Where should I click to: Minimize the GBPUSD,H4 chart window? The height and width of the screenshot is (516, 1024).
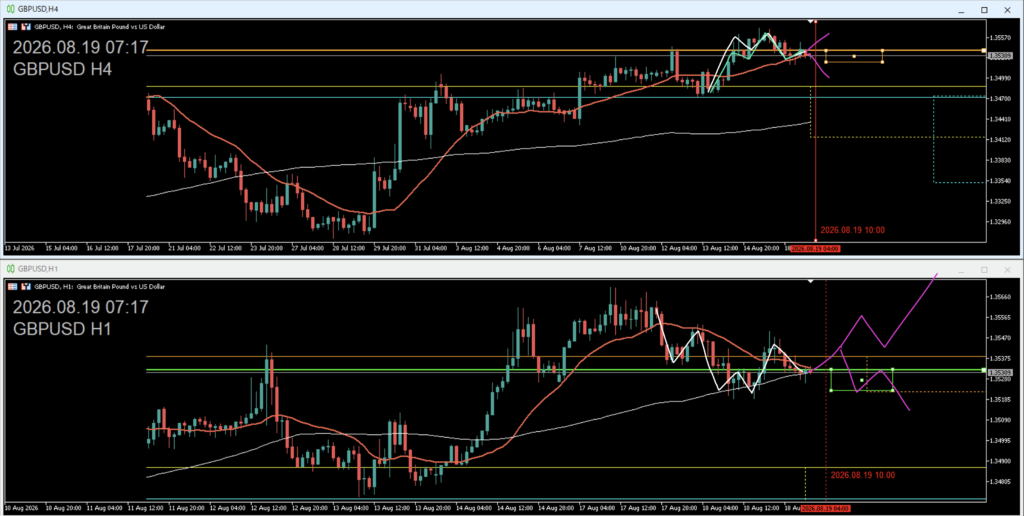(x=961, y=10)
